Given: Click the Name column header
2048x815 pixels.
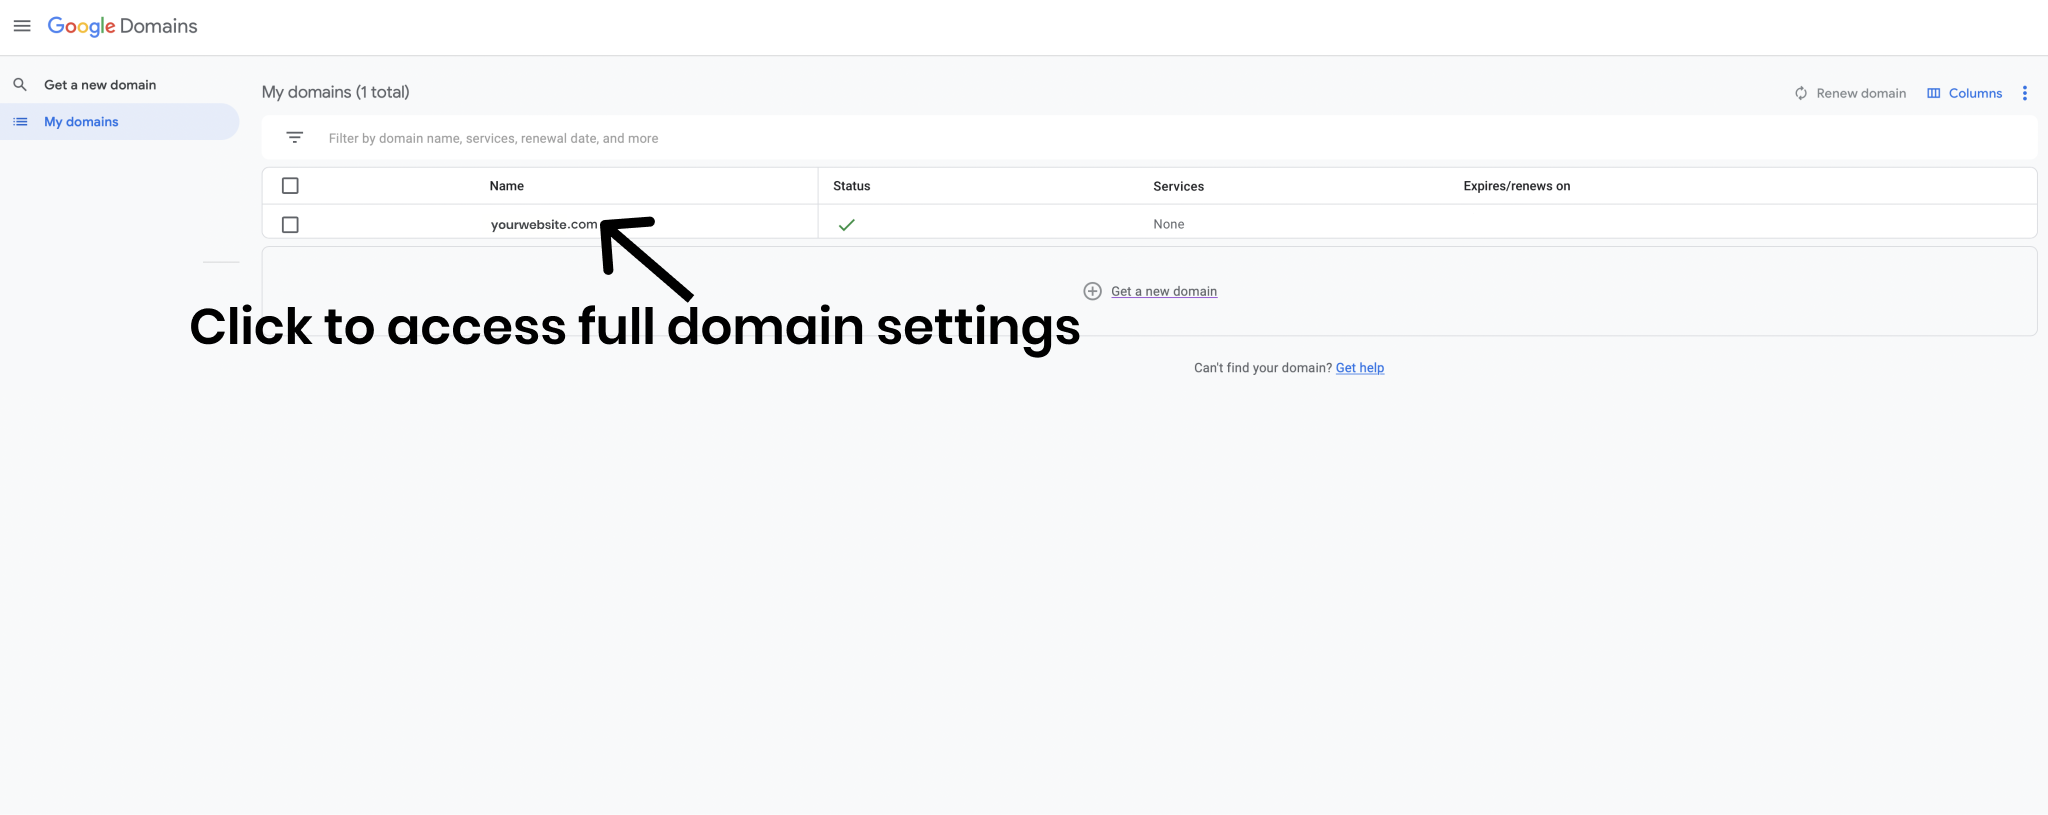Looking at the screenshot, I should click(507, 186).
